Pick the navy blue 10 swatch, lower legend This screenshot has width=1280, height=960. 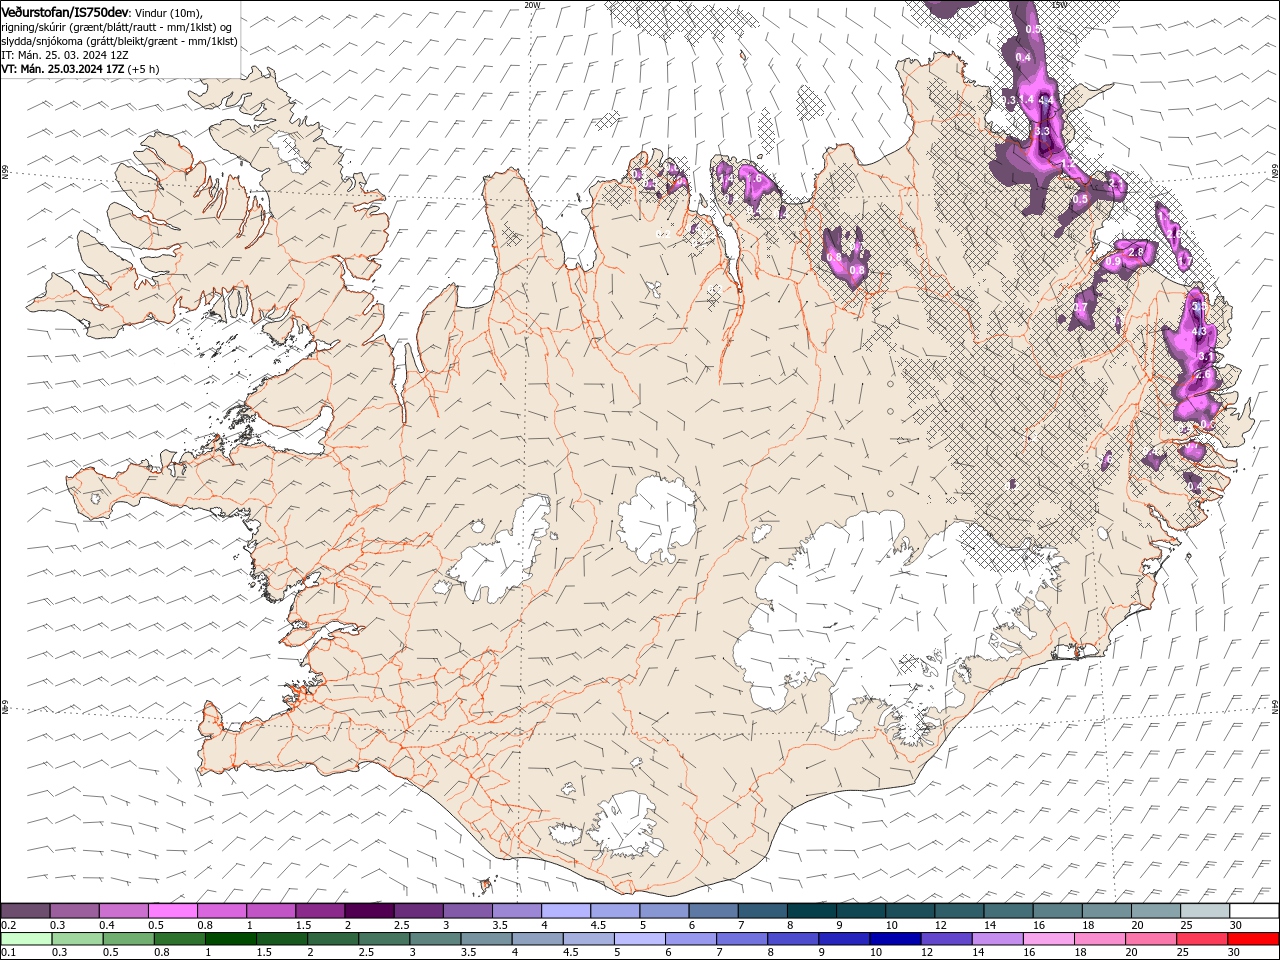[895, 939]
